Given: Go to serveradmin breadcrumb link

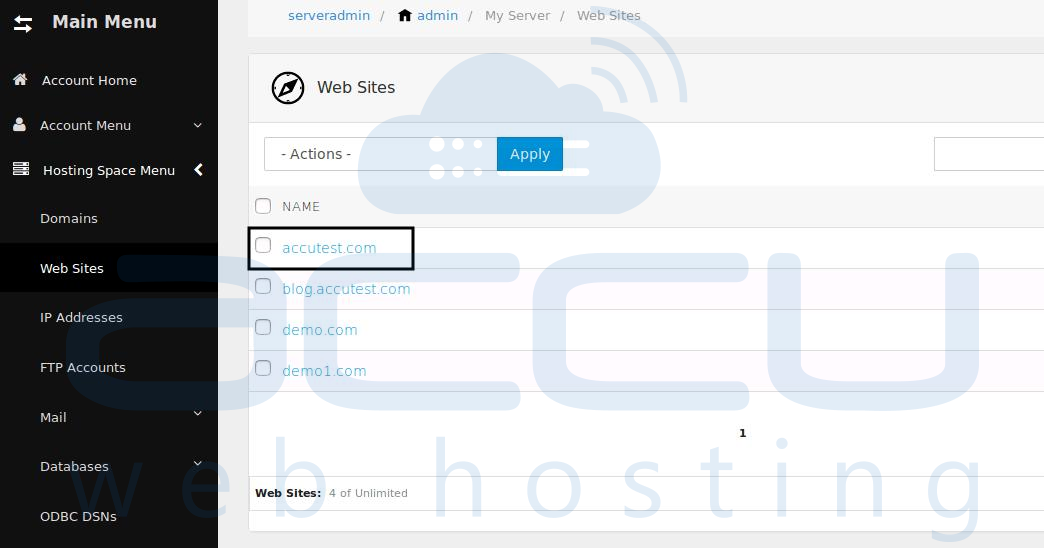Looking at the screenshot, I should pyautogui.click(x=329, y=15).
